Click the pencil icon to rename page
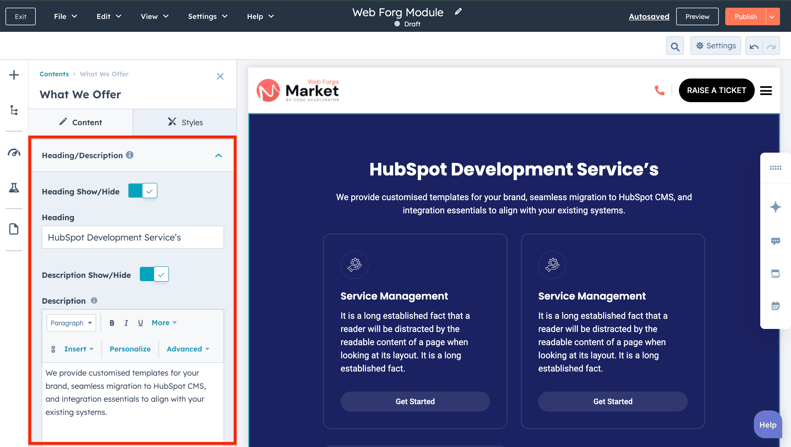The height and width of the screenshot is (447, 791). tap(458, 12)
